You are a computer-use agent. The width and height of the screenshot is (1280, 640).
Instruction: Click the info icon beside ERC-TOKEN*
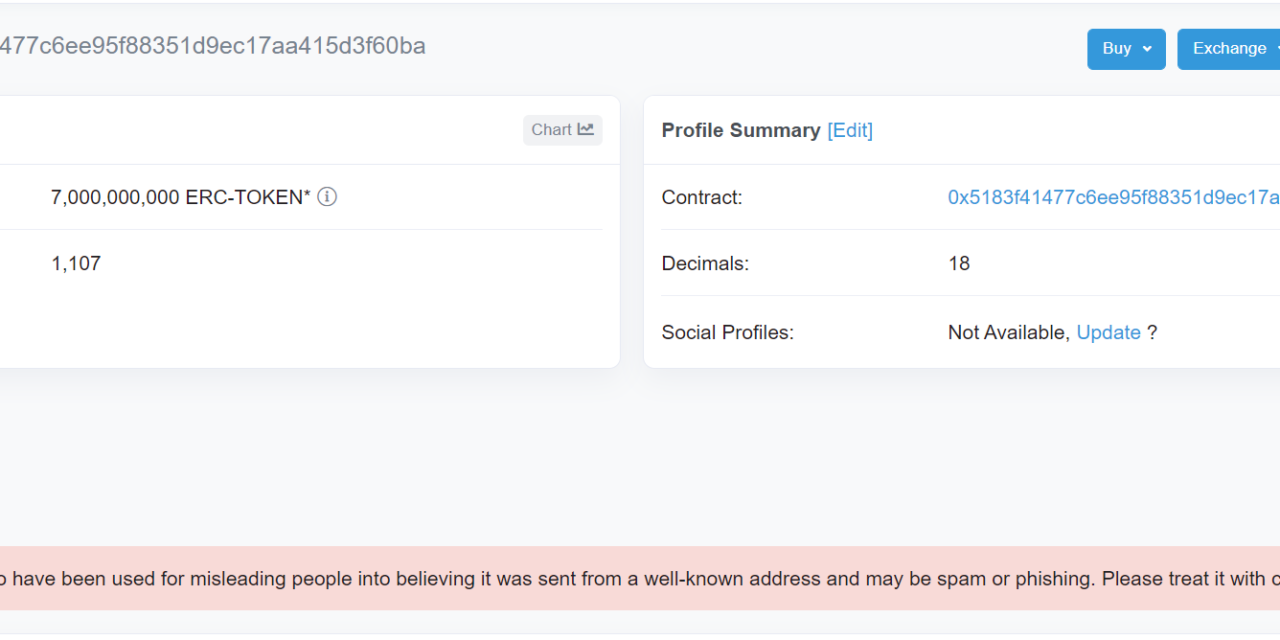point(327,197)
